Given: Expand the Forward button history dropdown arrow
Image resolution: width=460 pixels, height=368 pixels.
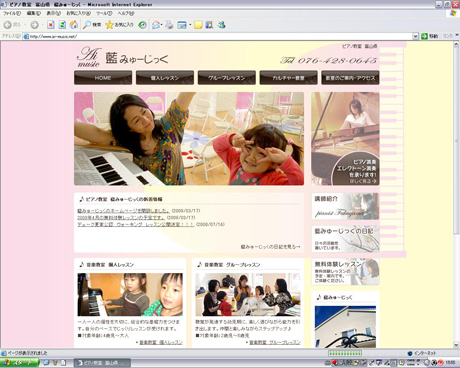Looking at the screenshot, I should [42, 25].
